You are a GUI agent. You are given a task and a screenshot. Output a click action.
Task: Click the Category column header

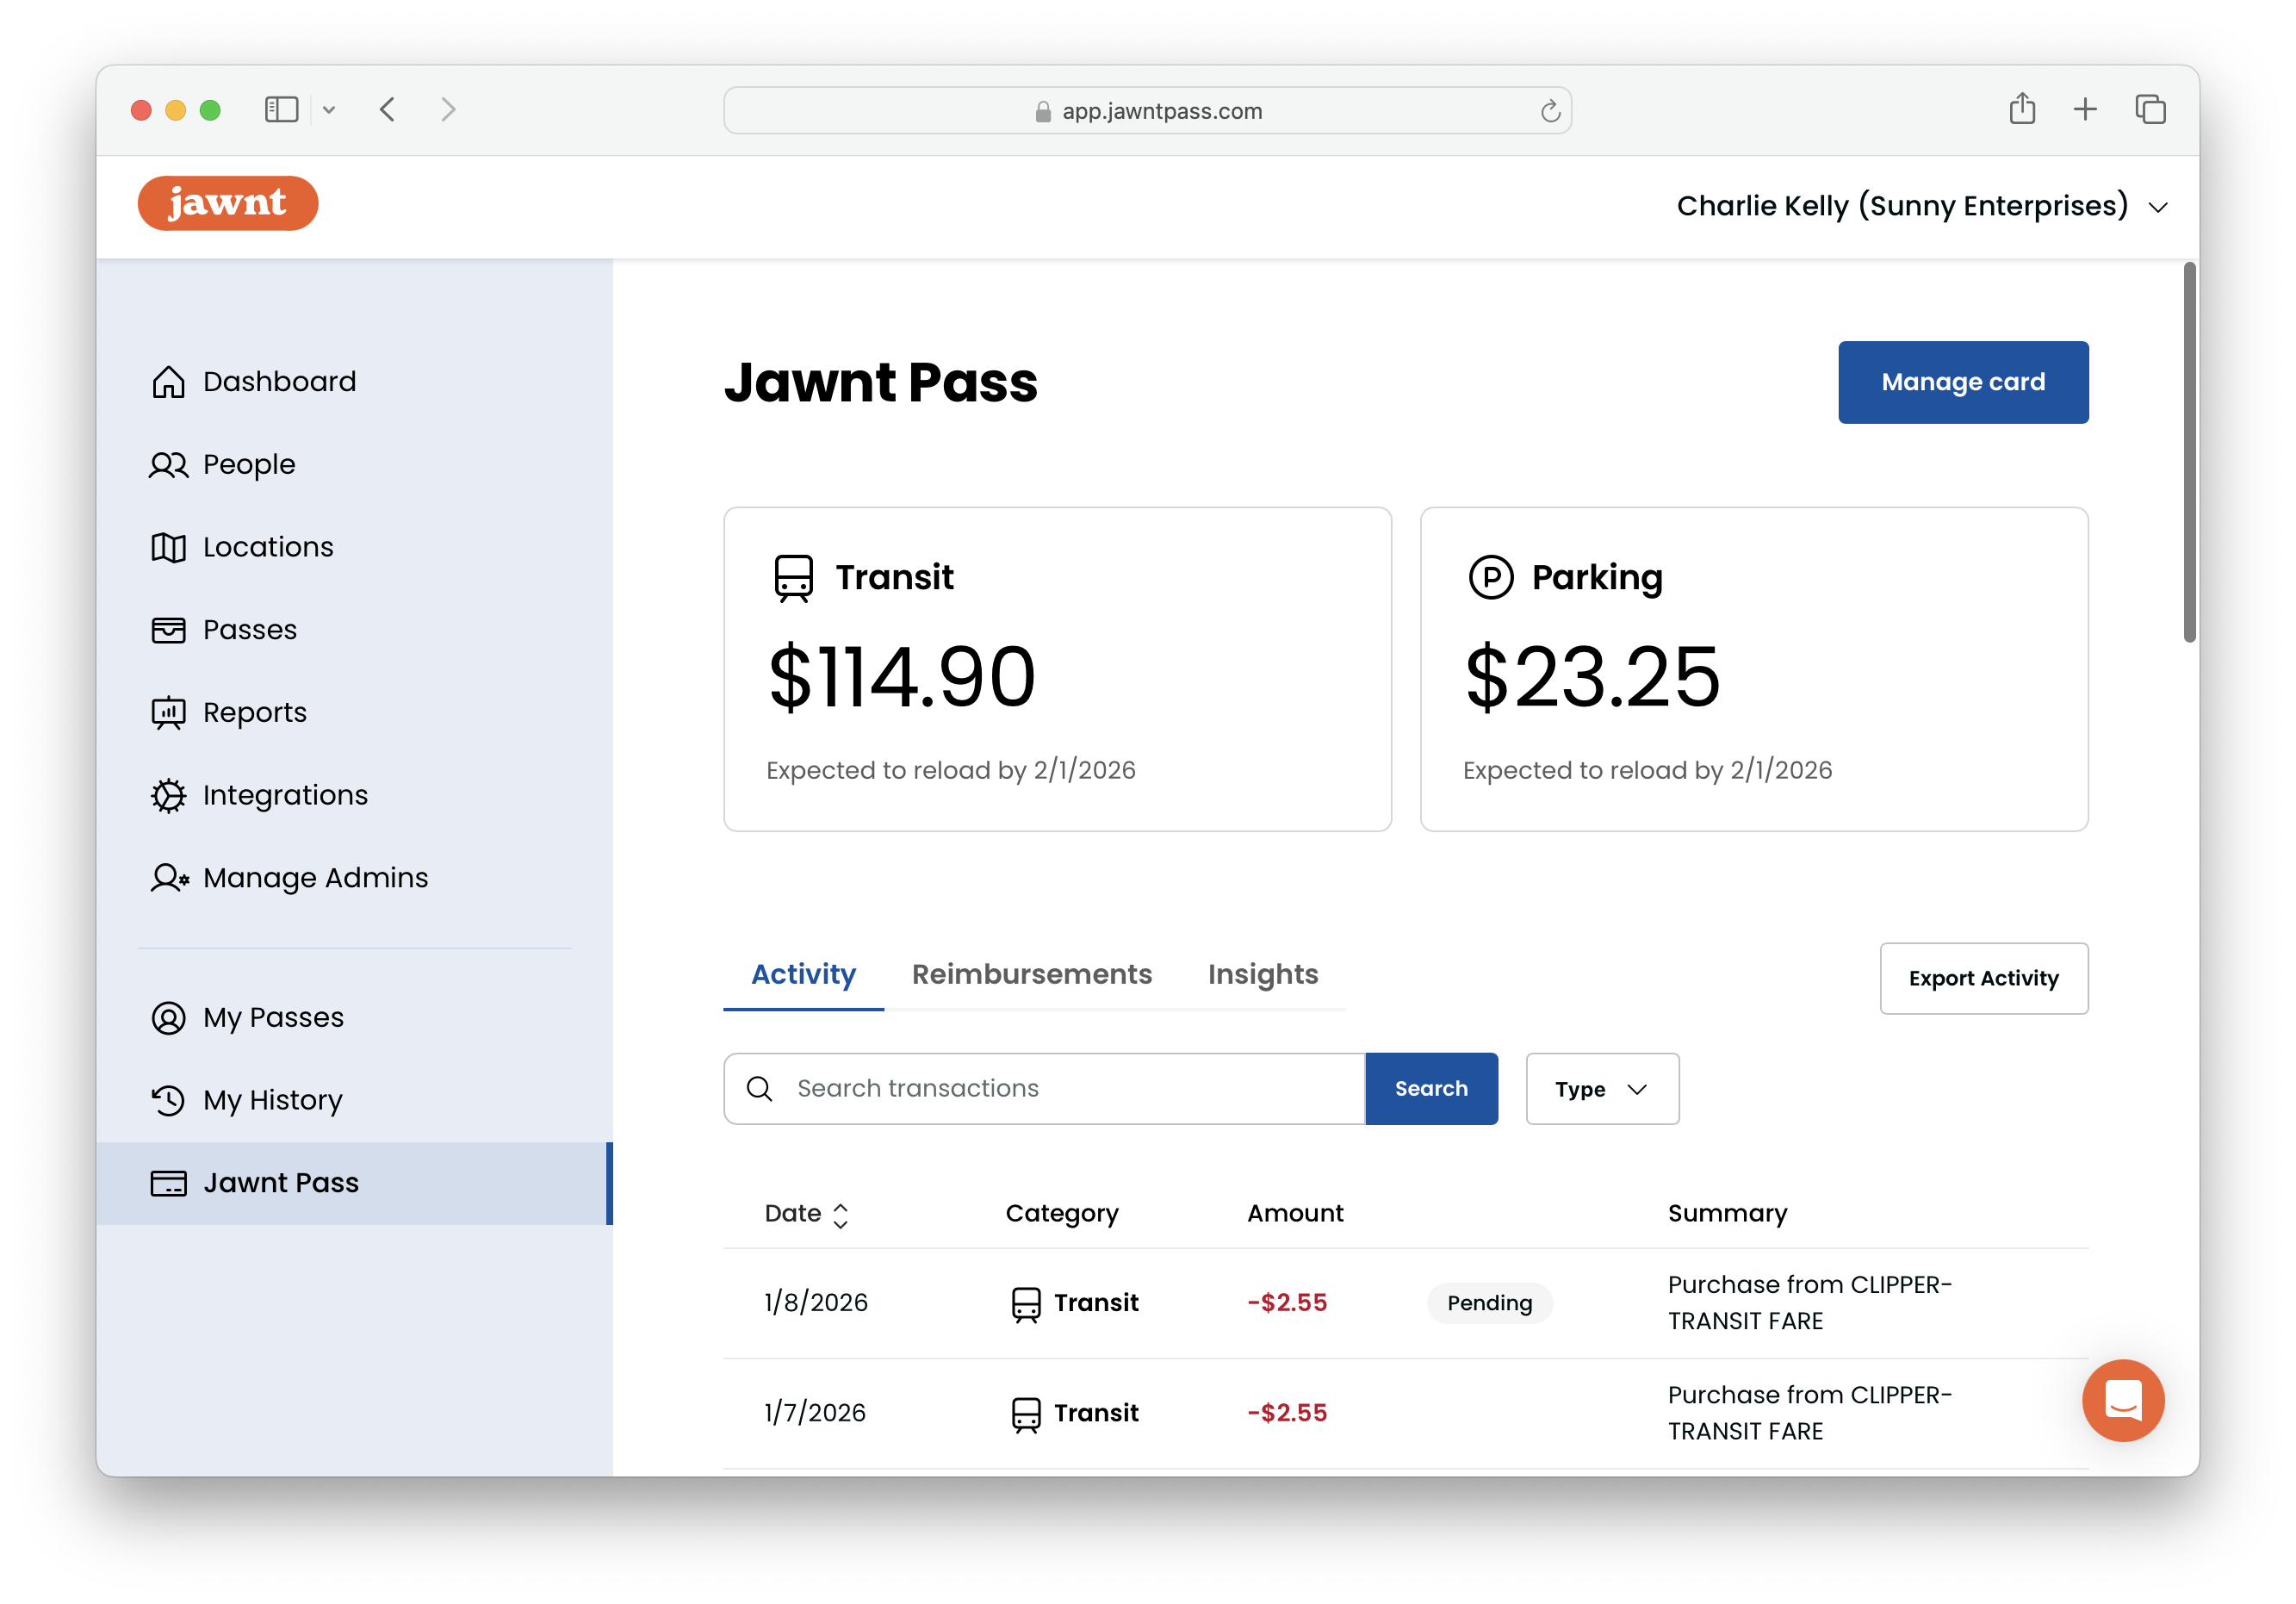pos(1062,1214)
